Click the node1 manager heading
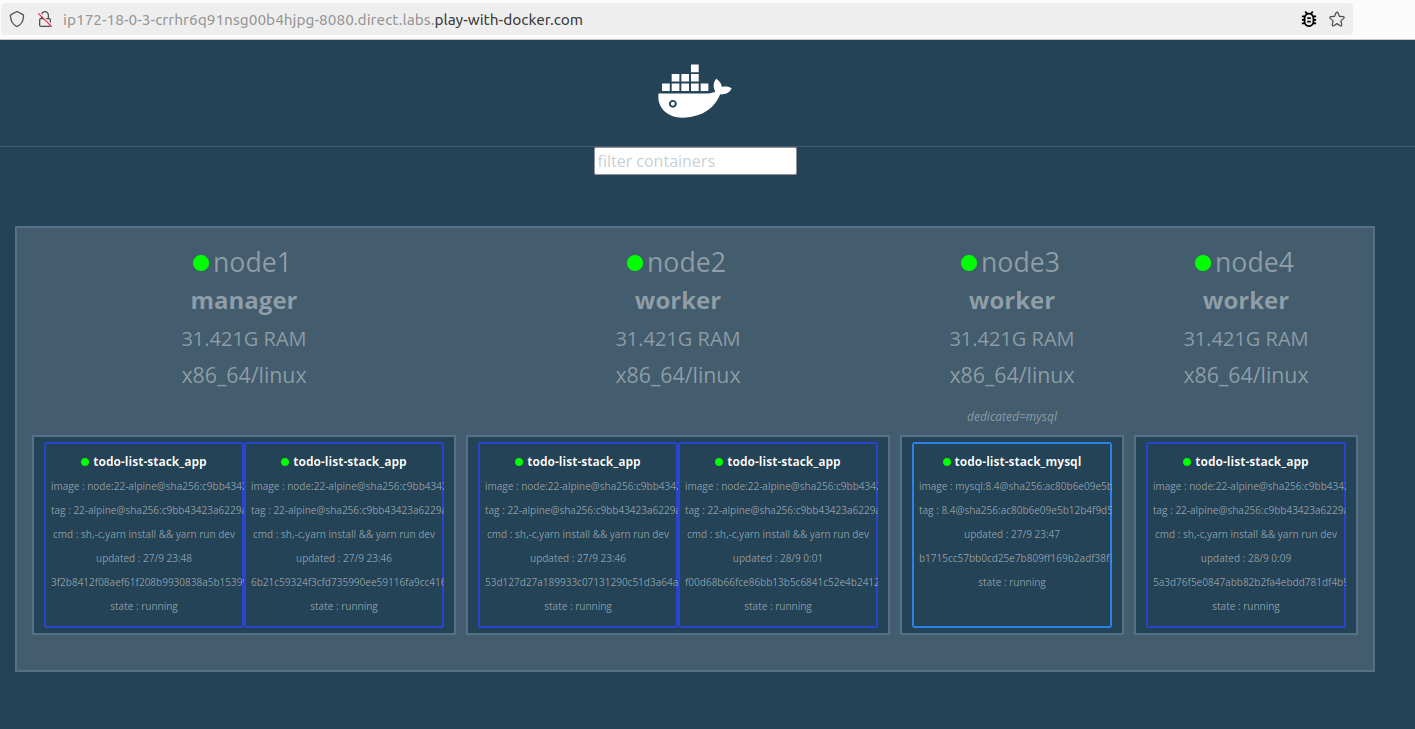1415x729 pixels. (x=244, y=301)
